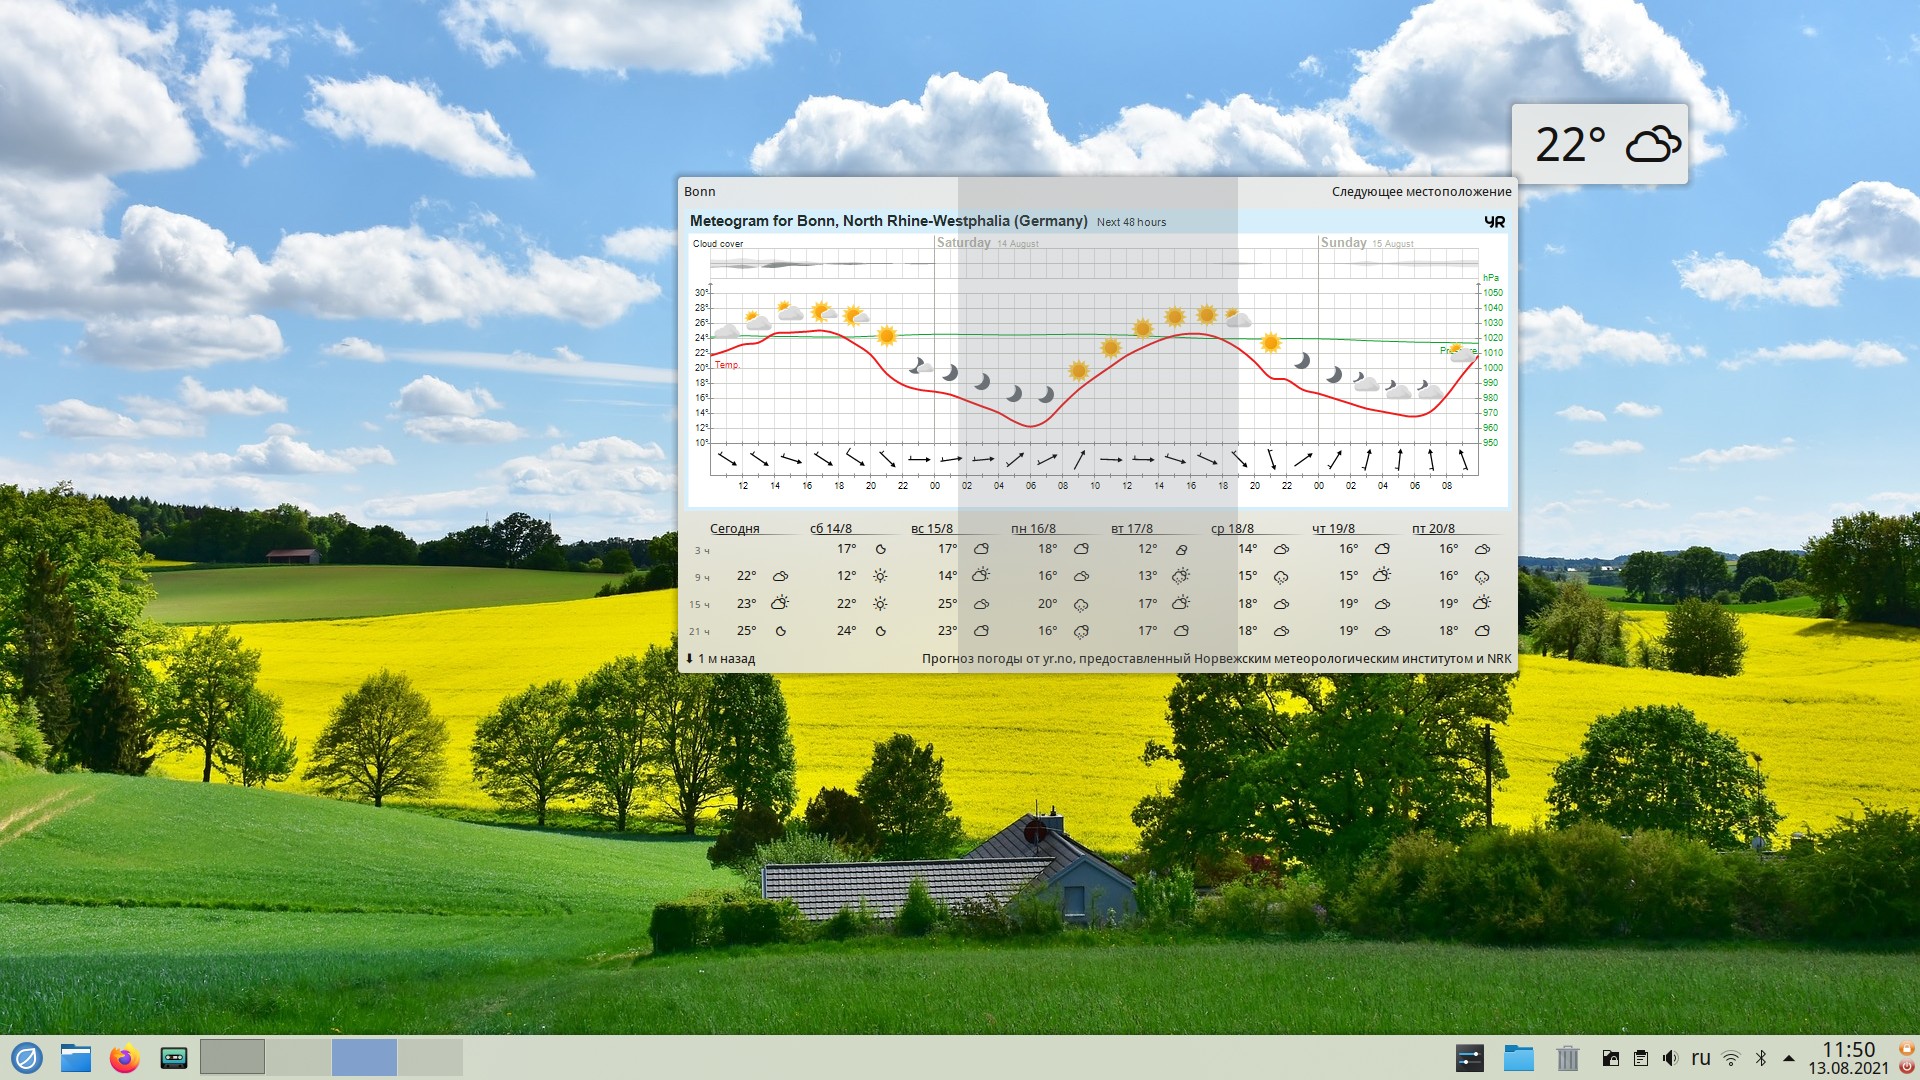Viewport: 1920px width, 1080px height.
Task: Open the trash bin in panel
Action: pos(1567,1057)
